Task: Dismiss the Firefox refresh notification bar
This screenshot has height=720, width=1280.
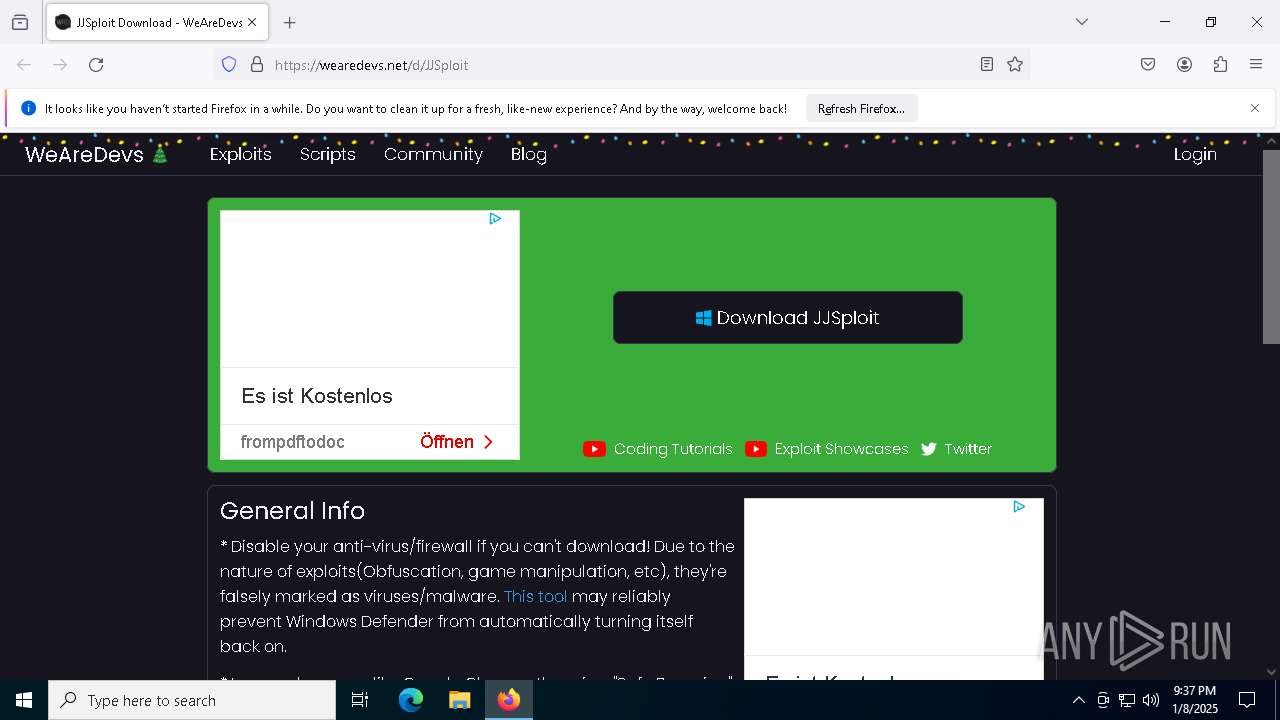Action: pos(1255,108)
